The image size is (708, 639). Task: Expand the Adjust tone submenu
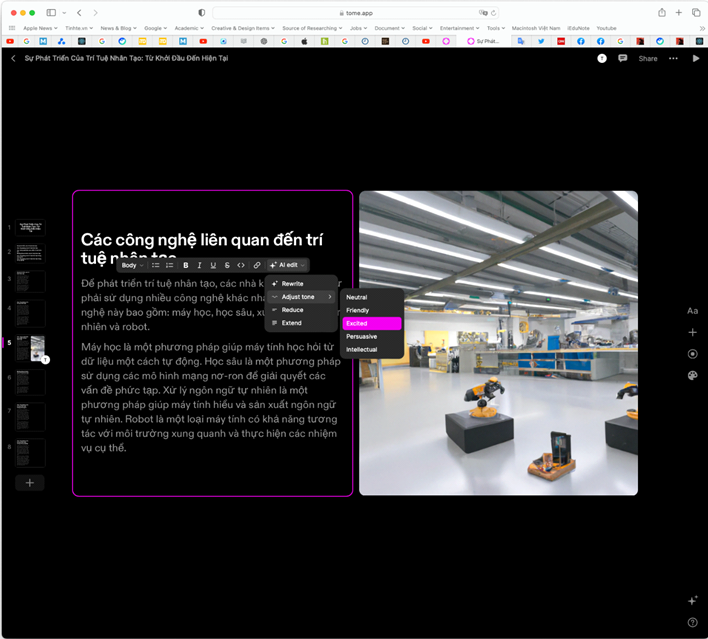(x=301, y=297)
